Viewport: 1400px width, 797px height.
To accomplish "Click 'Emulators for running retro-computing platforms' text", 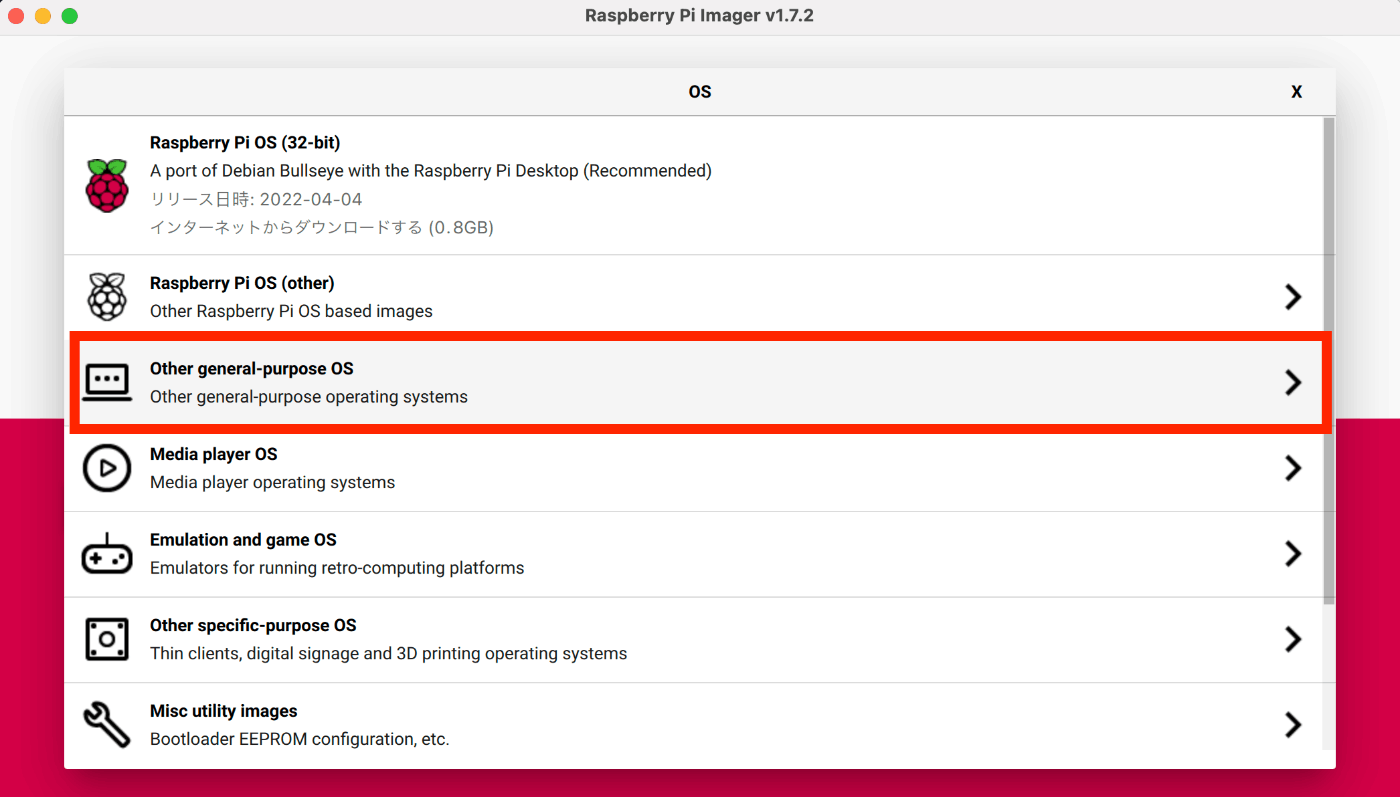I will (x=337, y=568).
